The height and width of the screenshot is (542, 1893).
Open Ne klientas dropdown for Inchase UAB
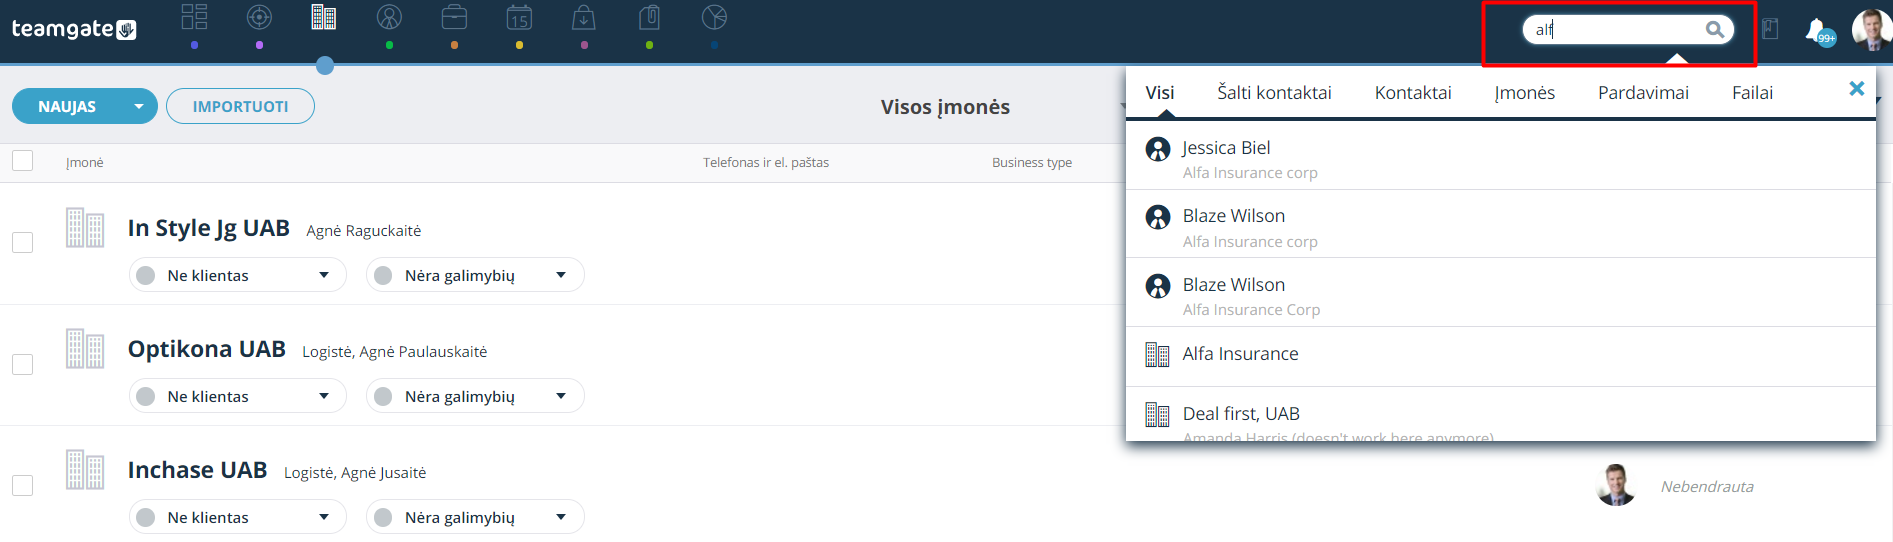pyautogui.click(x=238, y=517)
